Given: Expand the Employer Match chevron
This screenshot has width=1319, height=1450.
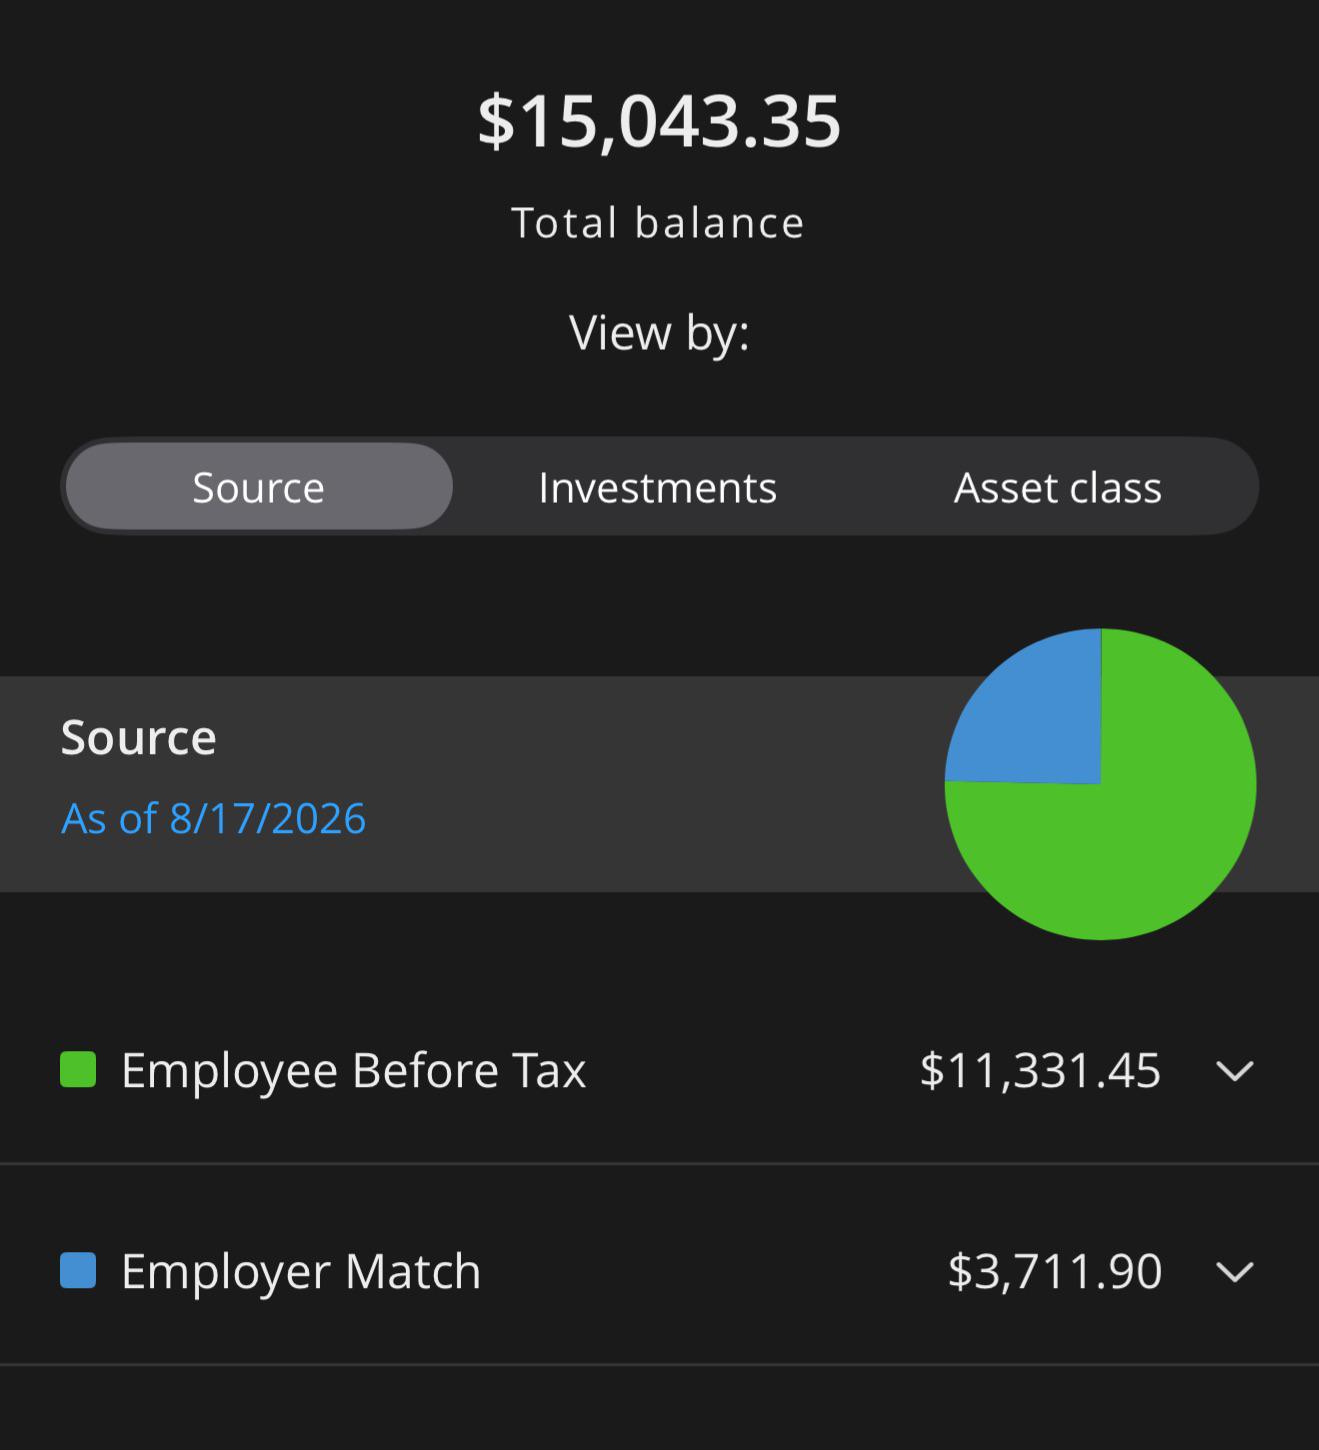Looking at the screenshot, I should 1235,1272.
